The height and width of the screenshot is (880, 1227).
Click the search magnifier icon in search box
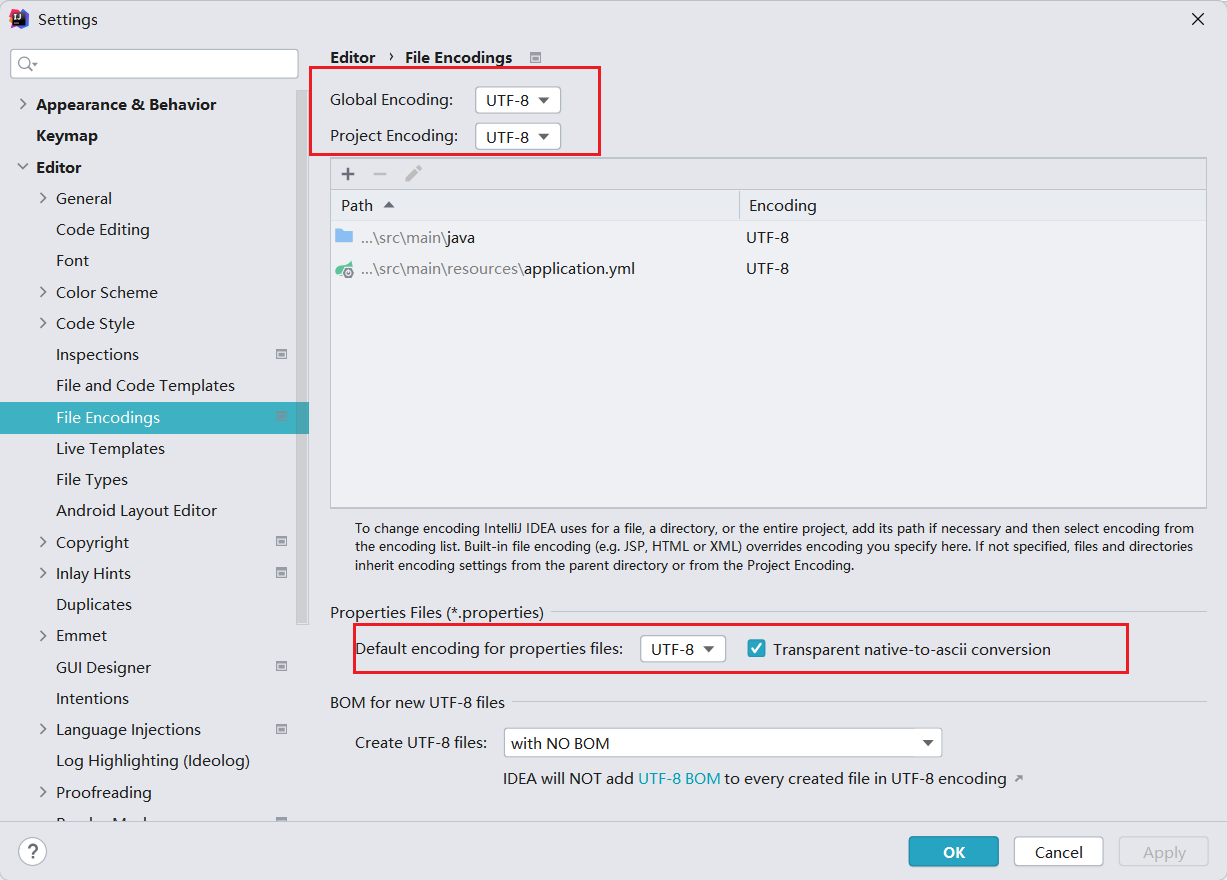point(27,64)
